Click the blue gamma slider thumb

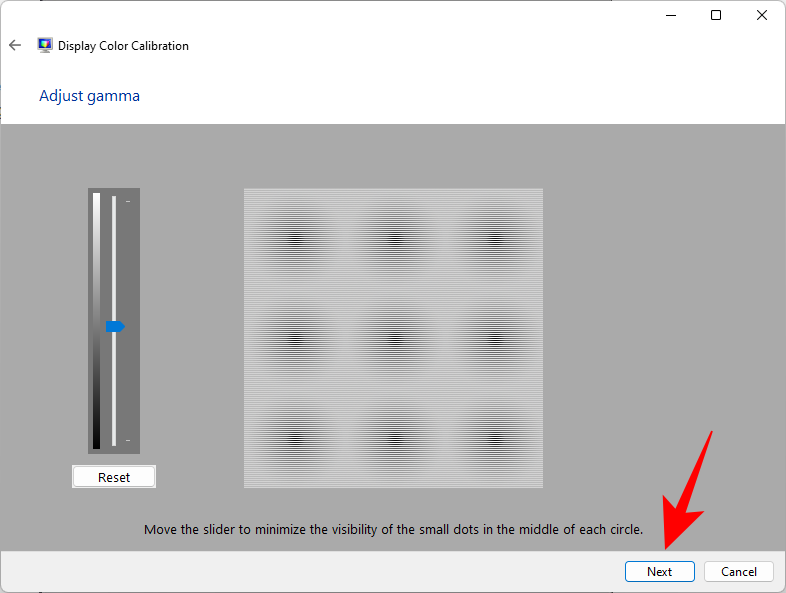(x=115, y=327)
